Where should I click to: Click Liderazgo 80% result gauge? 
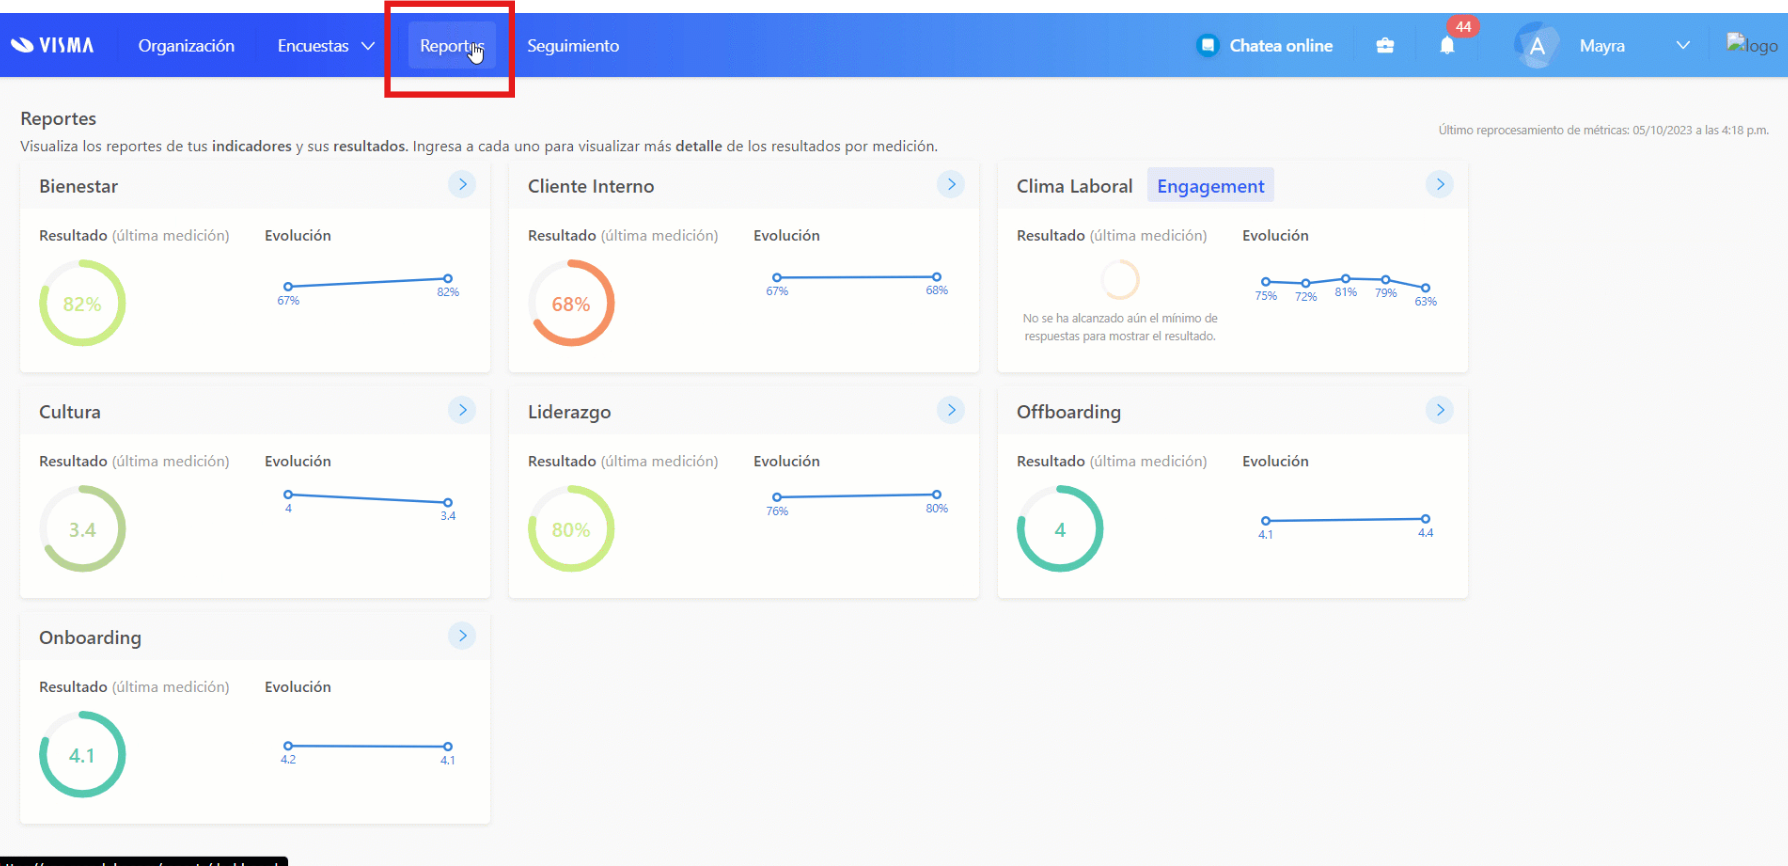(571, 529)
